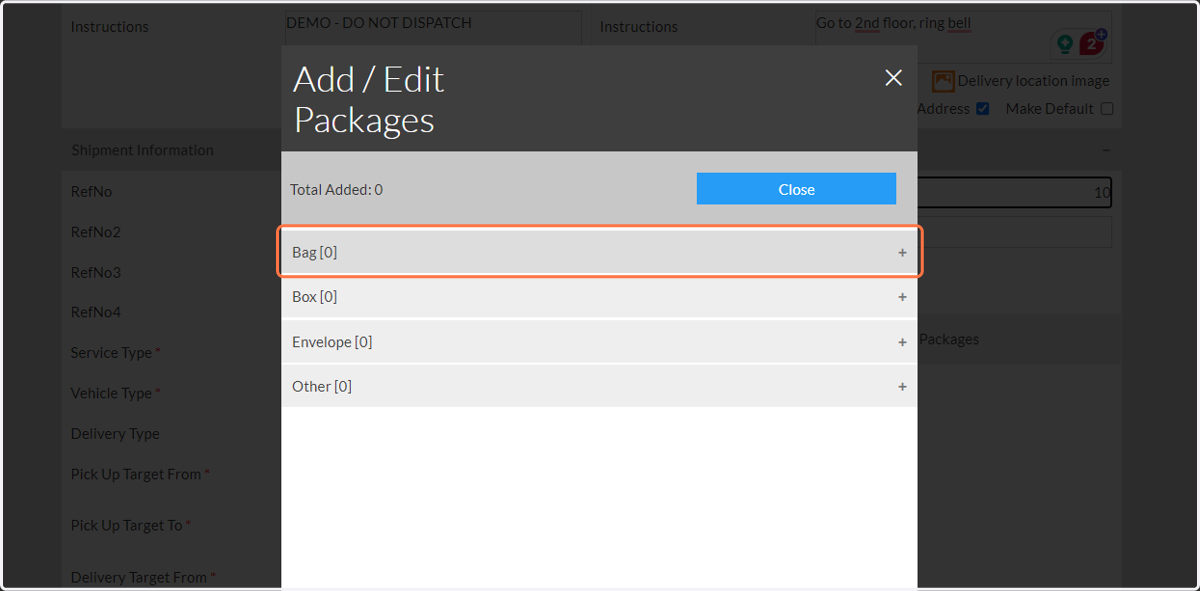Expand the Envelope [0] package row
This screenshot has height=591, width=1200.
pyautogui.click(x=599, y=342)
